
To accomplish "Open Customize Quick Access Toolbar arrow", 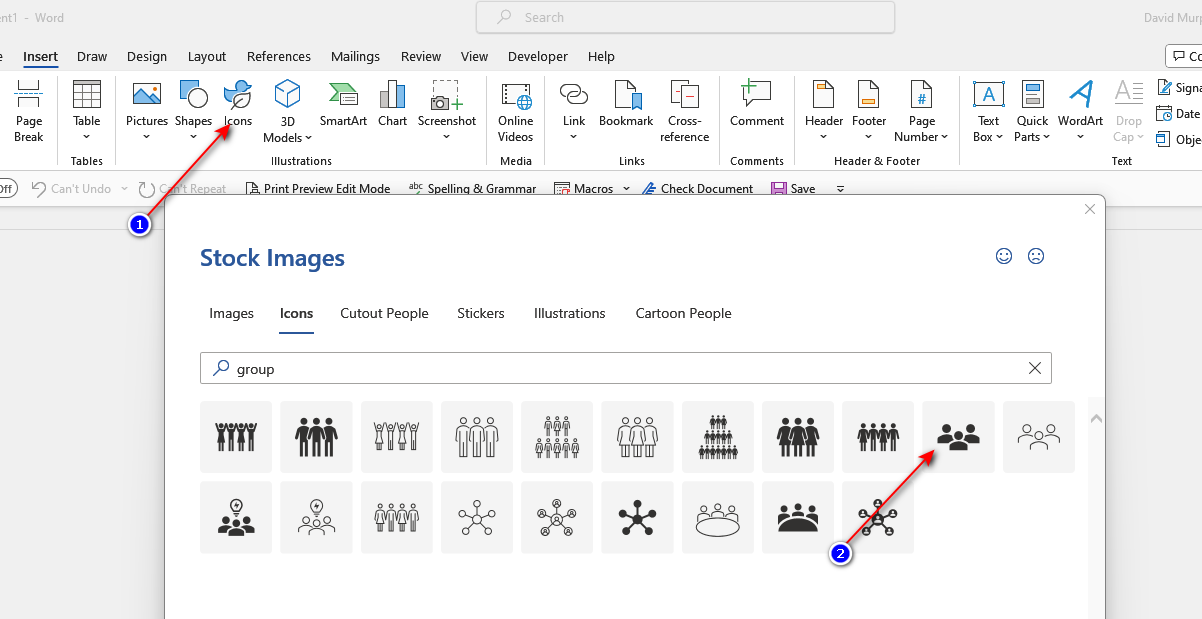I will tap(840, 188).
